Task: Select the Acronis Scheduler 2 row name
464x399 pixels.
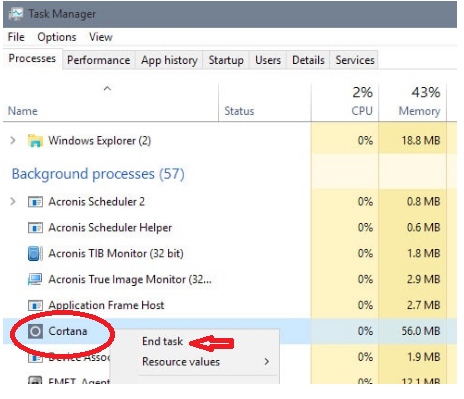Action: (x=97, y=202)
